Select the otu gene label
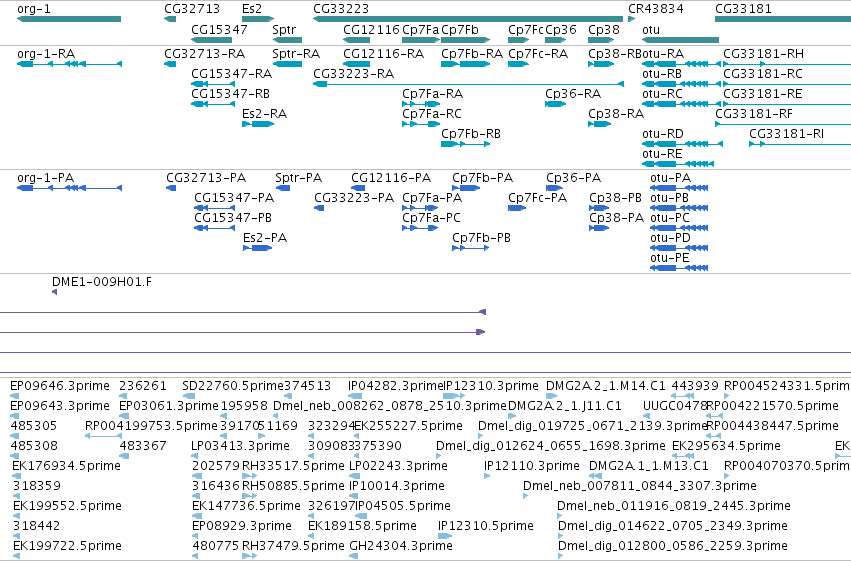 651,29
